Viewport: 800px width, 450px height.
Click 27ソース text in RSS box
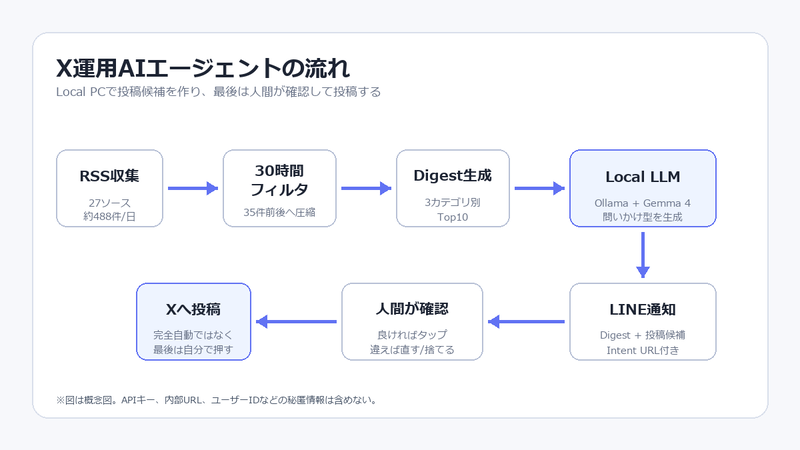click(x=109, y=203)
